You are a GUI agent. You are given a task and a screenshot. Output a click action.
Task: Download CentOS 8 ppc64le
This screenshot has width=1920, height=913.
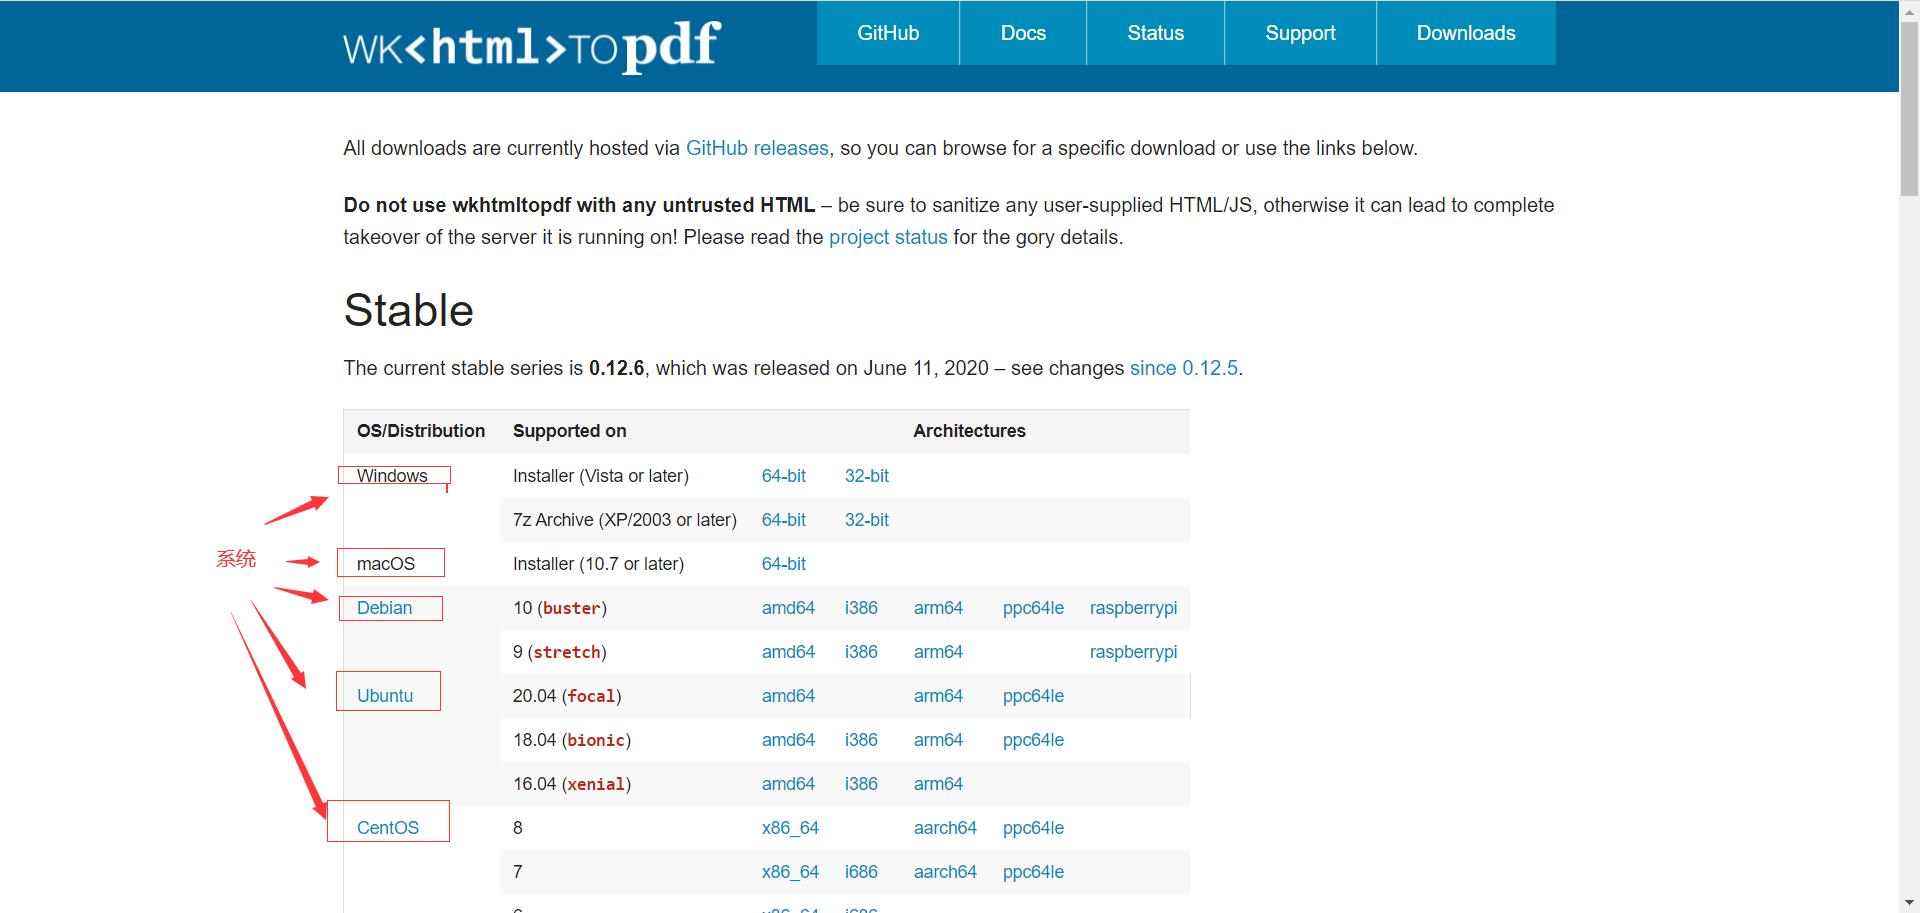[x=1033, y=828]
